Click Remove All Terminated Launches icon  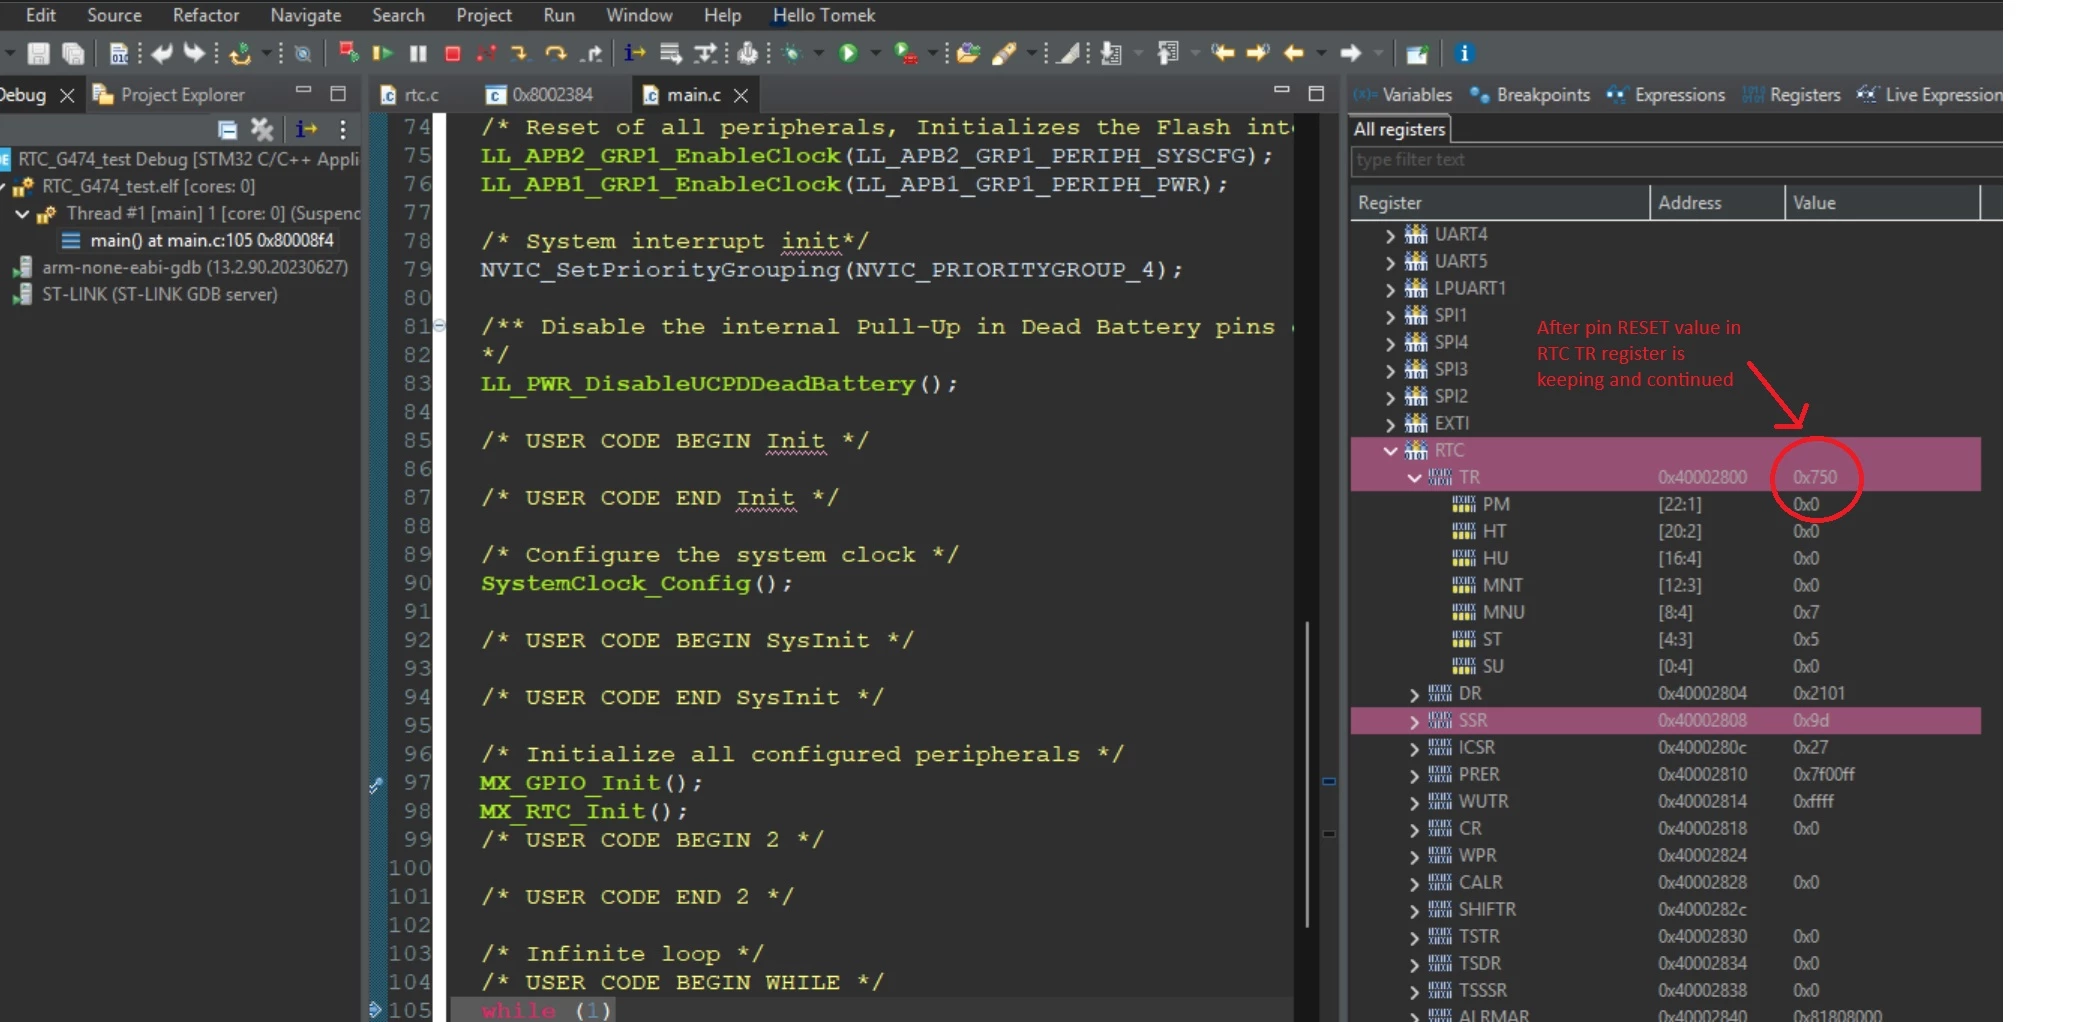[262, 129]
